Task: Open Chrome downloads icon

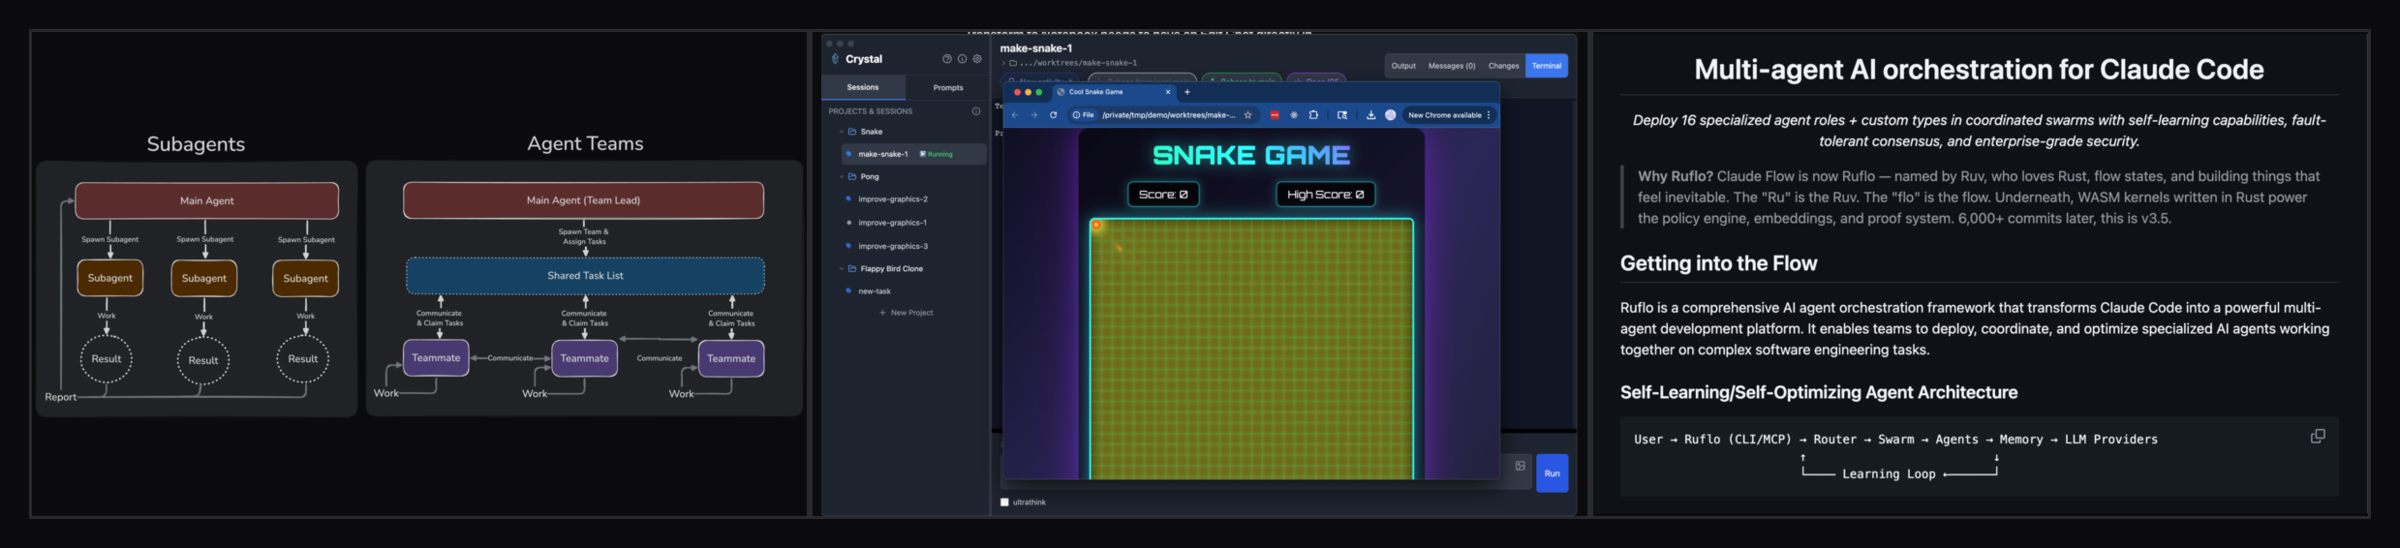Action: pyautogui.click(x=1371, y=115)
